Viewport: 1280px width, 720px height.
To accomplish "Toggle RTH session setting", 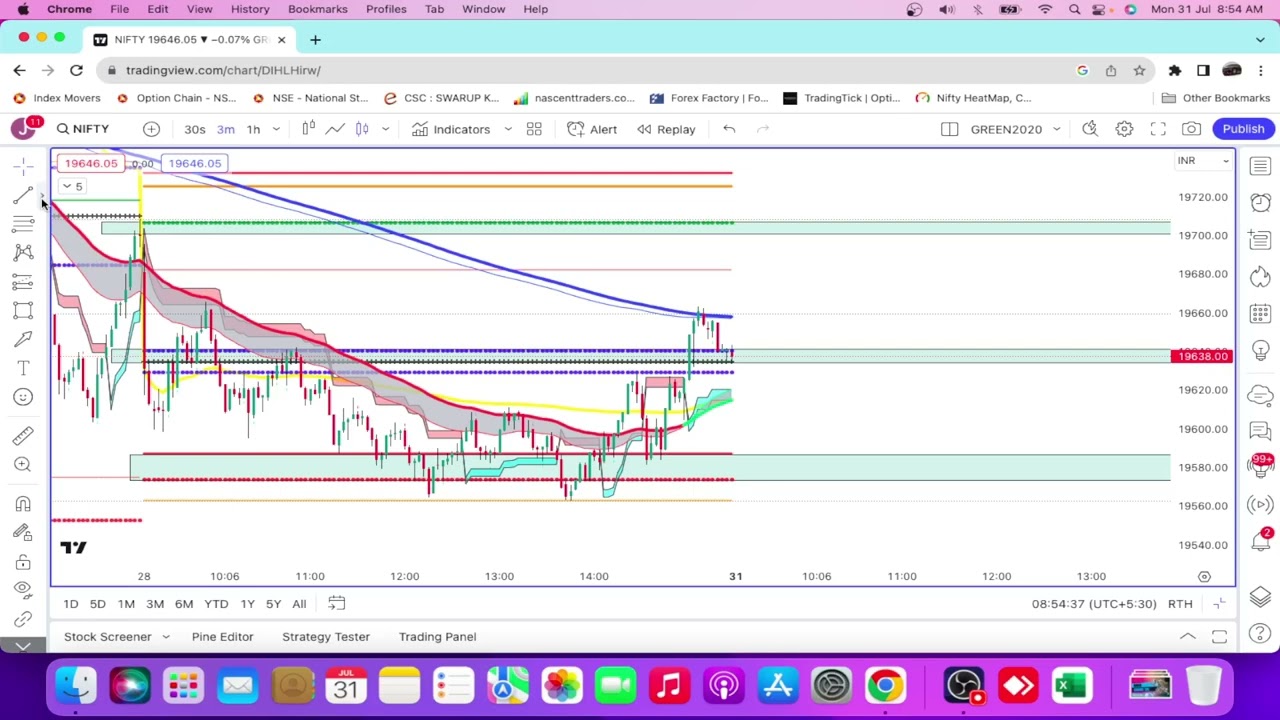I will [x=1180, y=604].
